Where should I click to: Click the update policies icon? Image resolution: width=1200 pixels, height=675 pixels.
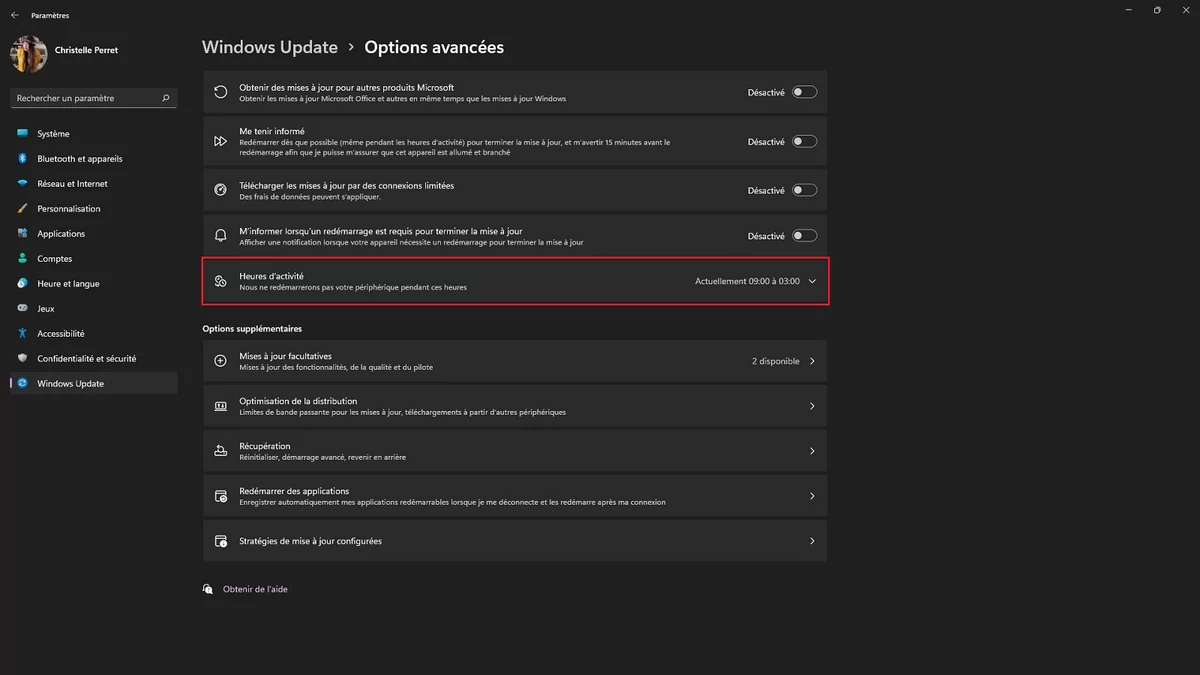pyautogui.click(x=220, y=541)
